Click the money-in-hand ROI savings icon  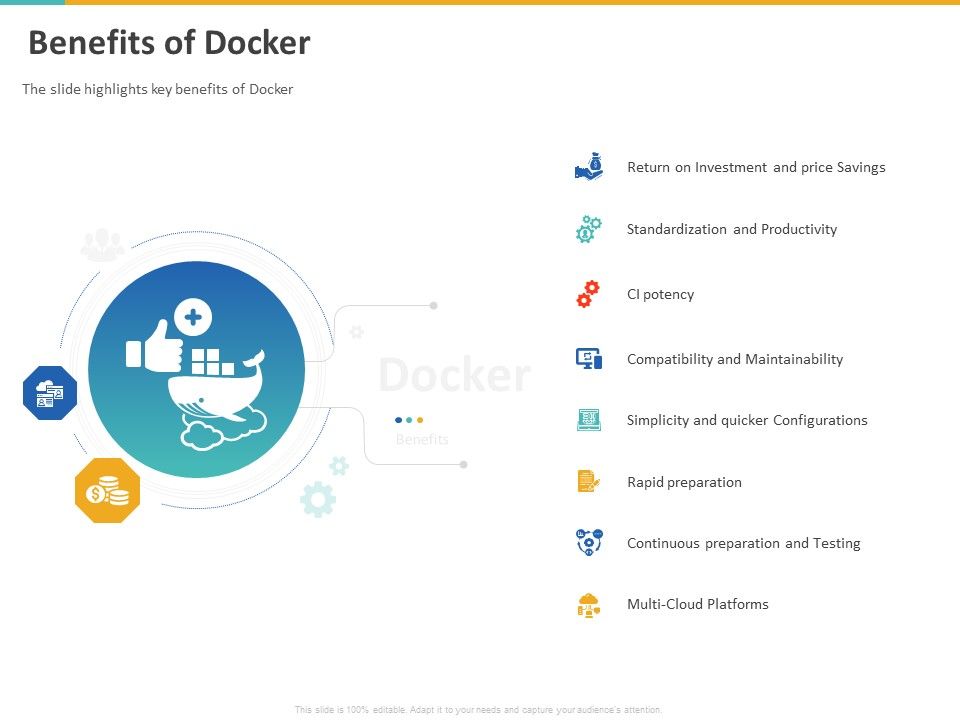(588, 167)
